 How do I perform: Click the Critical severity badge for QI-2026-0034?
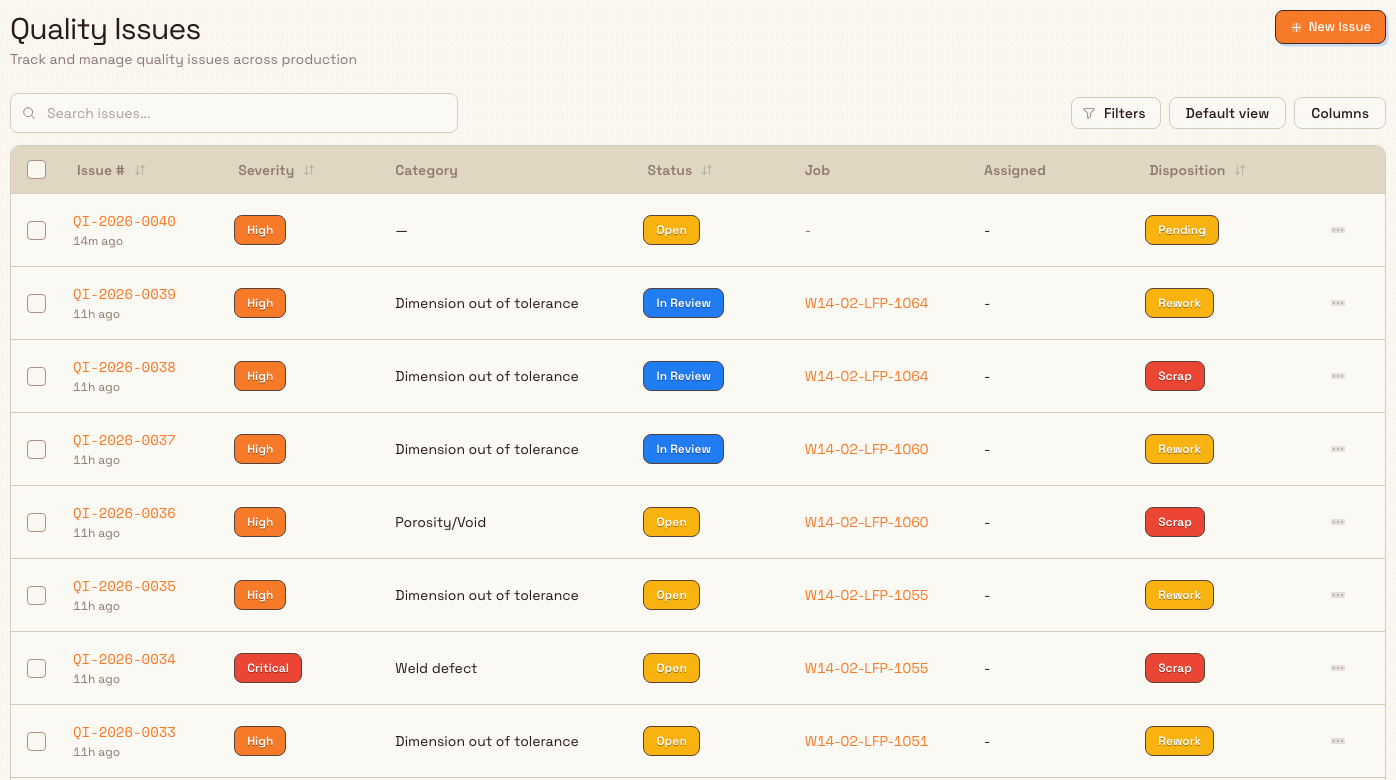[268, 668]
